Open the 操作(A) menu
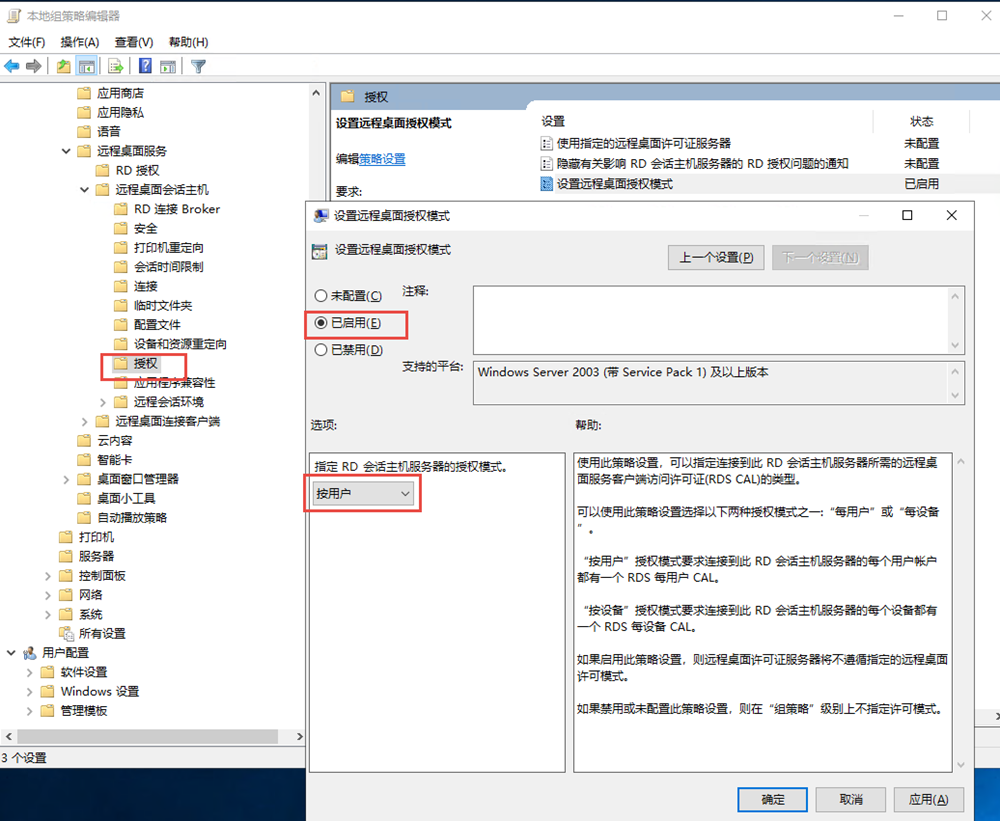Viewport: 1000px width, 821px height. (80, 42)
